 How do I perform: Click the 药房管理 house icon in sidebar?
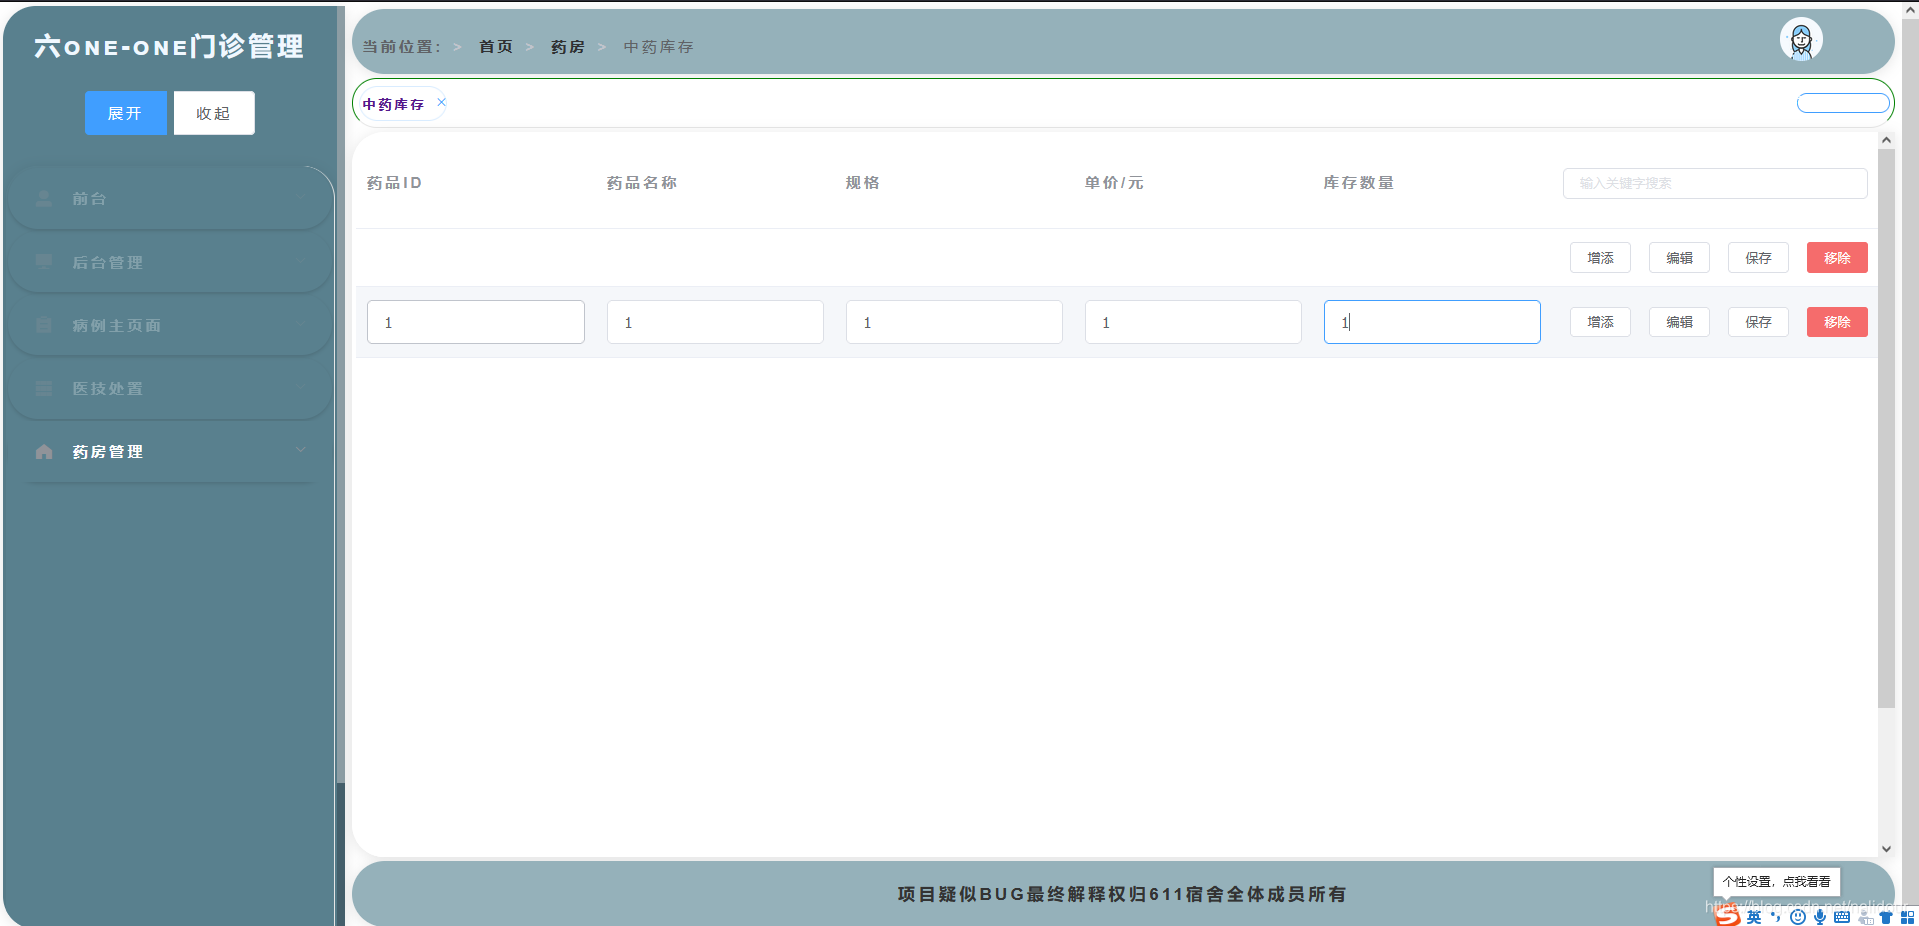pos(44,451)
